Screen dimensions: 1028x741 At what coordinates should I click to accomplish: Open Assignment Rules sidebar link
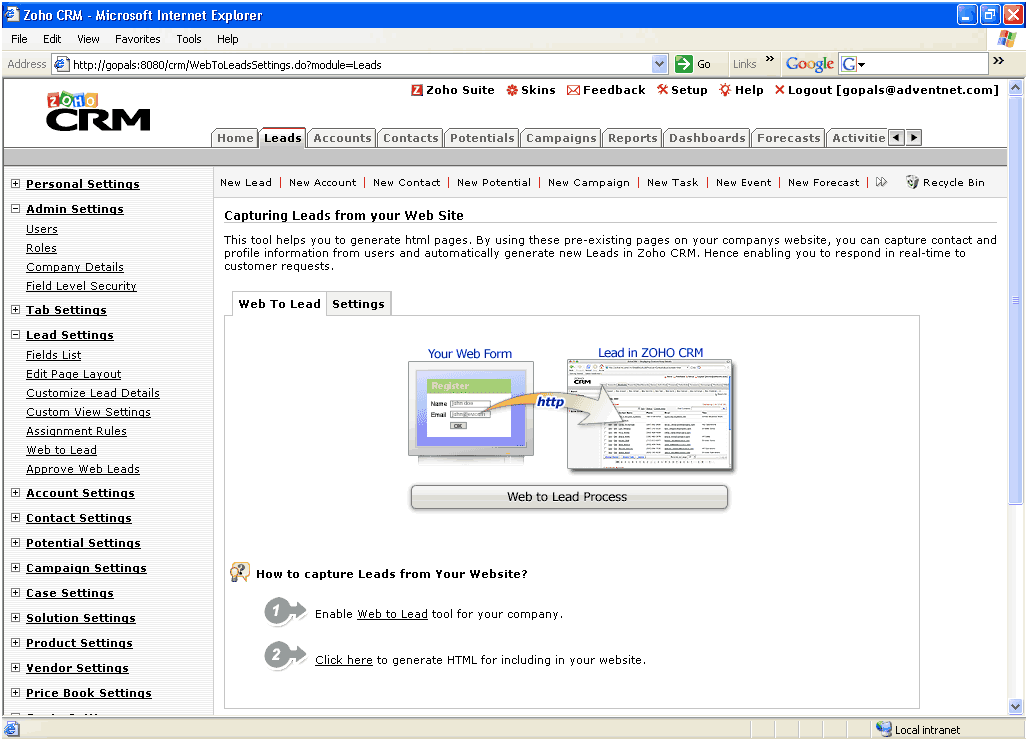pos(76,431)
